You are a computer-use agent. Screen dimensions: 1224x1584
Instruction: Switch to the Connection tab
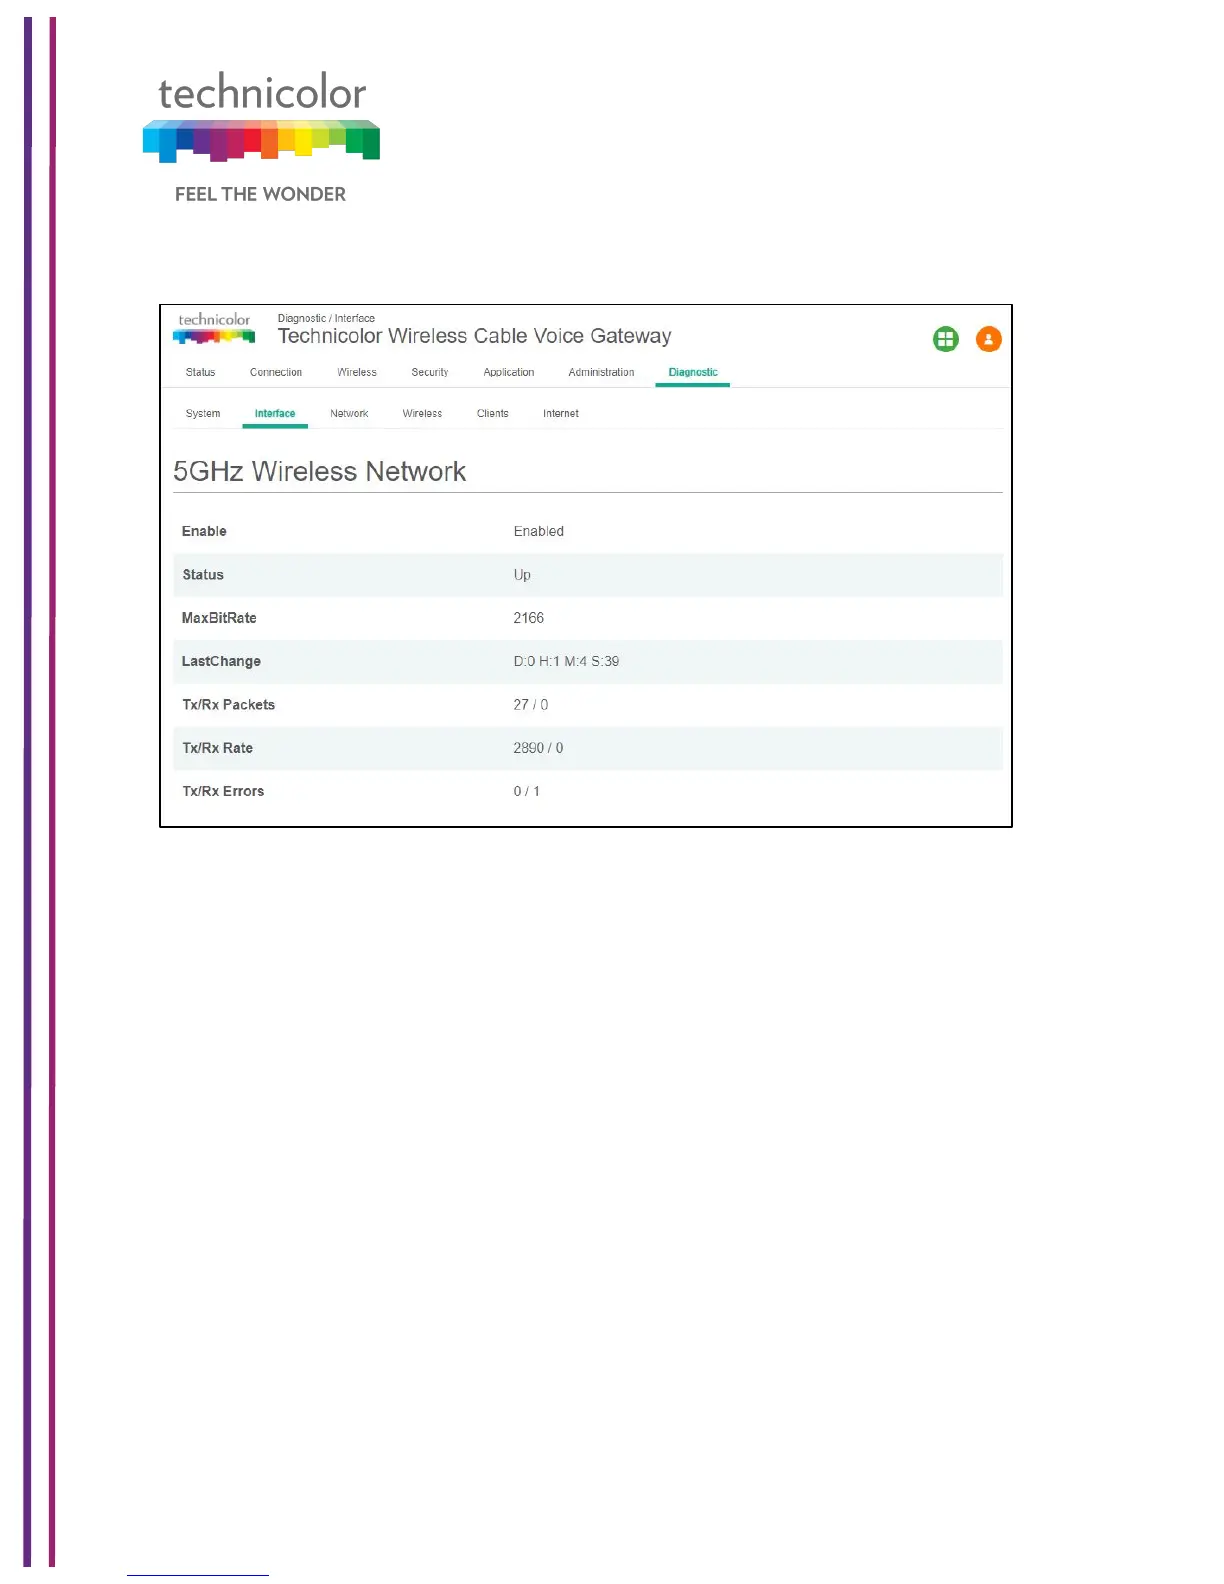point(276,372)
